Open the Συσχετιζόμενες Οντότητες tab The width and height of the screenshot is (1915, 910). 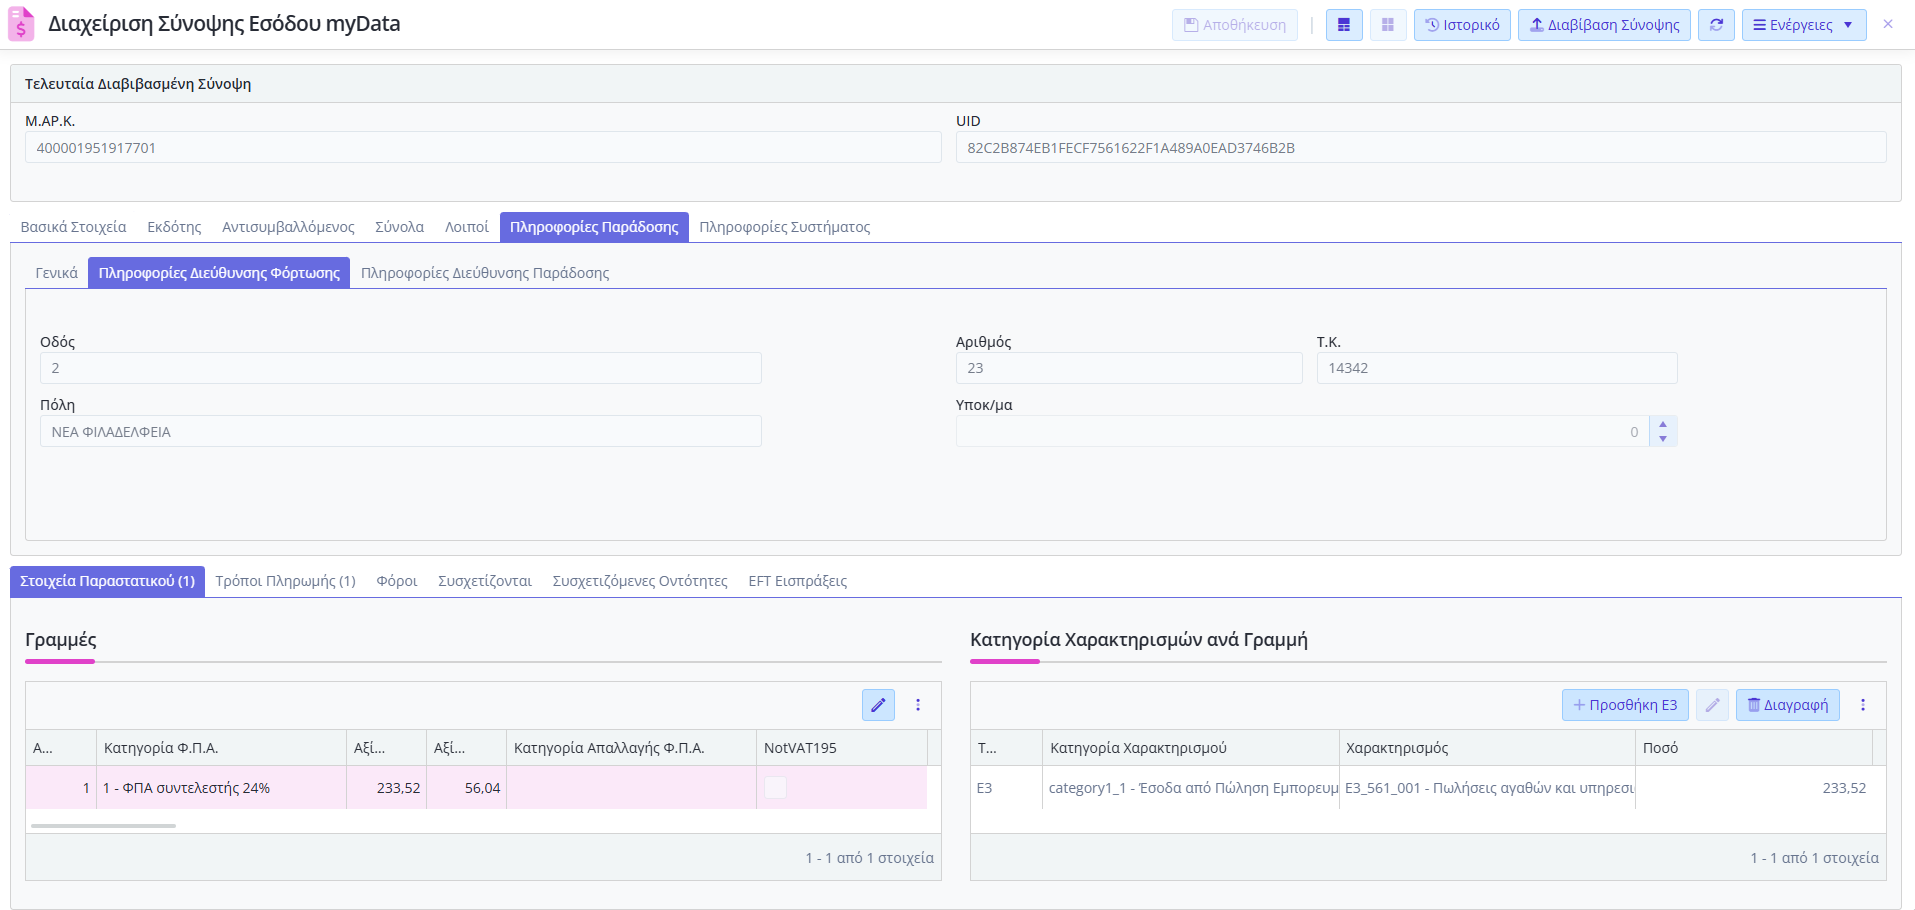(640, 581)
